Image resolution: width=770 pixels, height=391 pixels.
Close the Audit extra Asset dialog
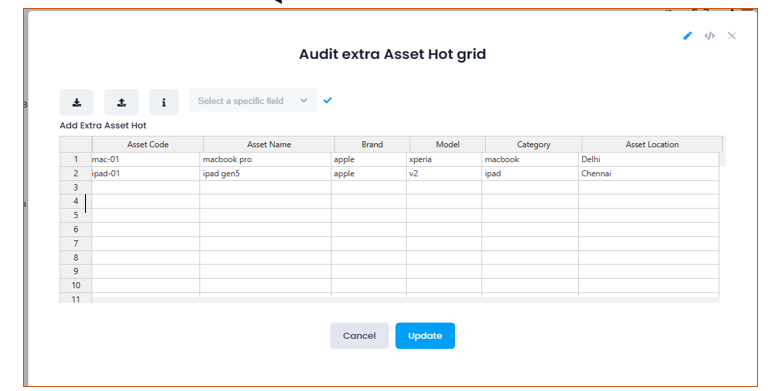coord(732,35)
